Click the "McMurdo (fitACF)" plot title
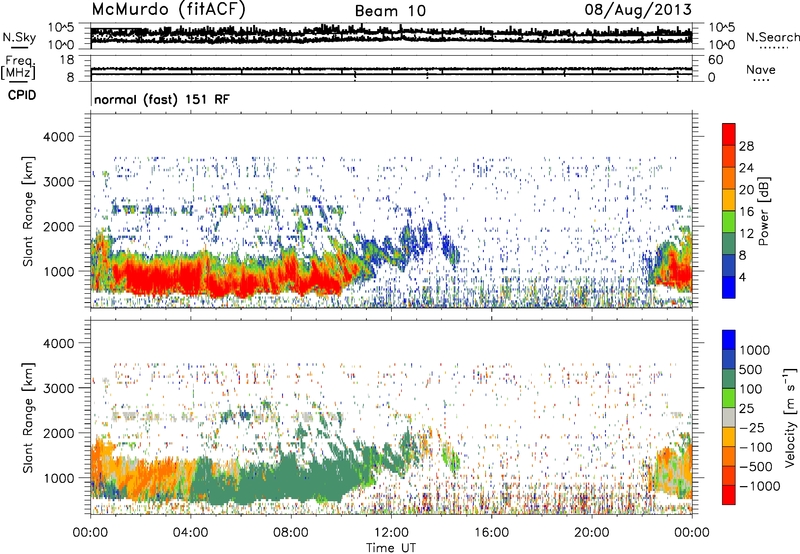Screen dimensions: 800x554 pos(168,10)
